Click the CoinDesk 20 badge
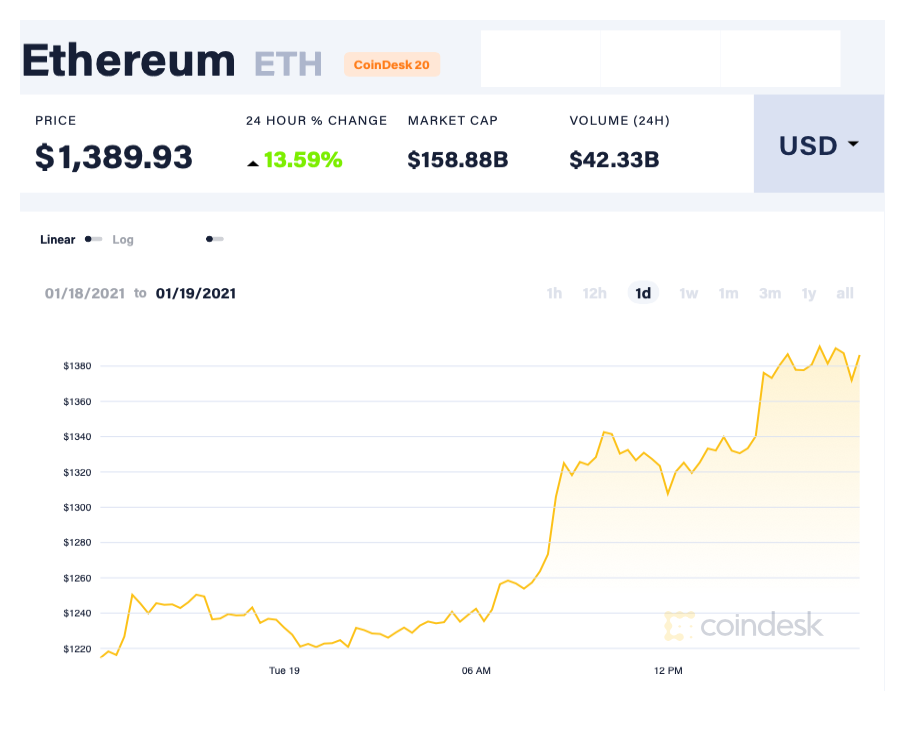Viewport: 905px width, 751px height. [391, 64]
